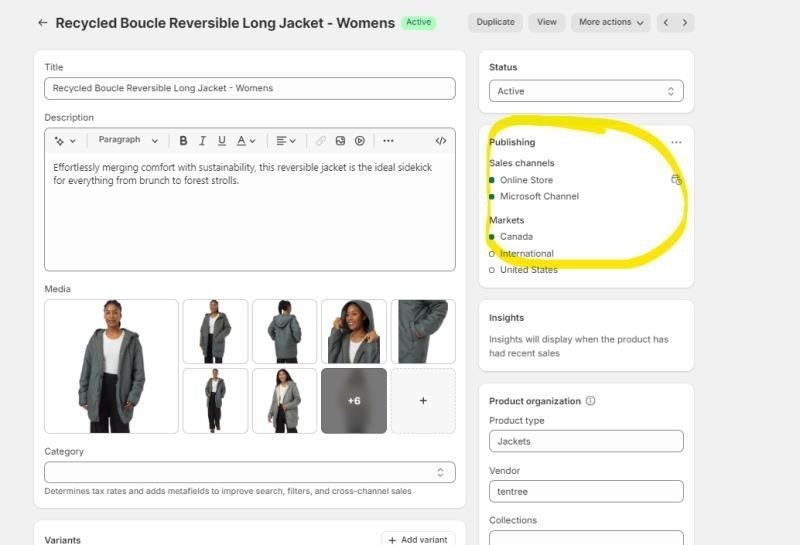The image size is (800, 545).
Task: Open the text color picker
Action: pos(246,141)
